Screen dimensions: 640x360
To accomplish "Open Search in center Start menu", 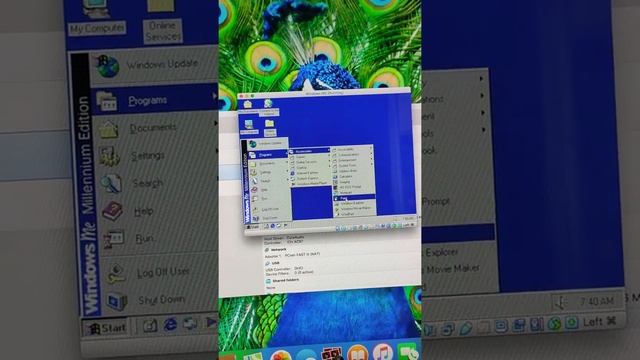I will pyautogui.click(x=268, y=181).
